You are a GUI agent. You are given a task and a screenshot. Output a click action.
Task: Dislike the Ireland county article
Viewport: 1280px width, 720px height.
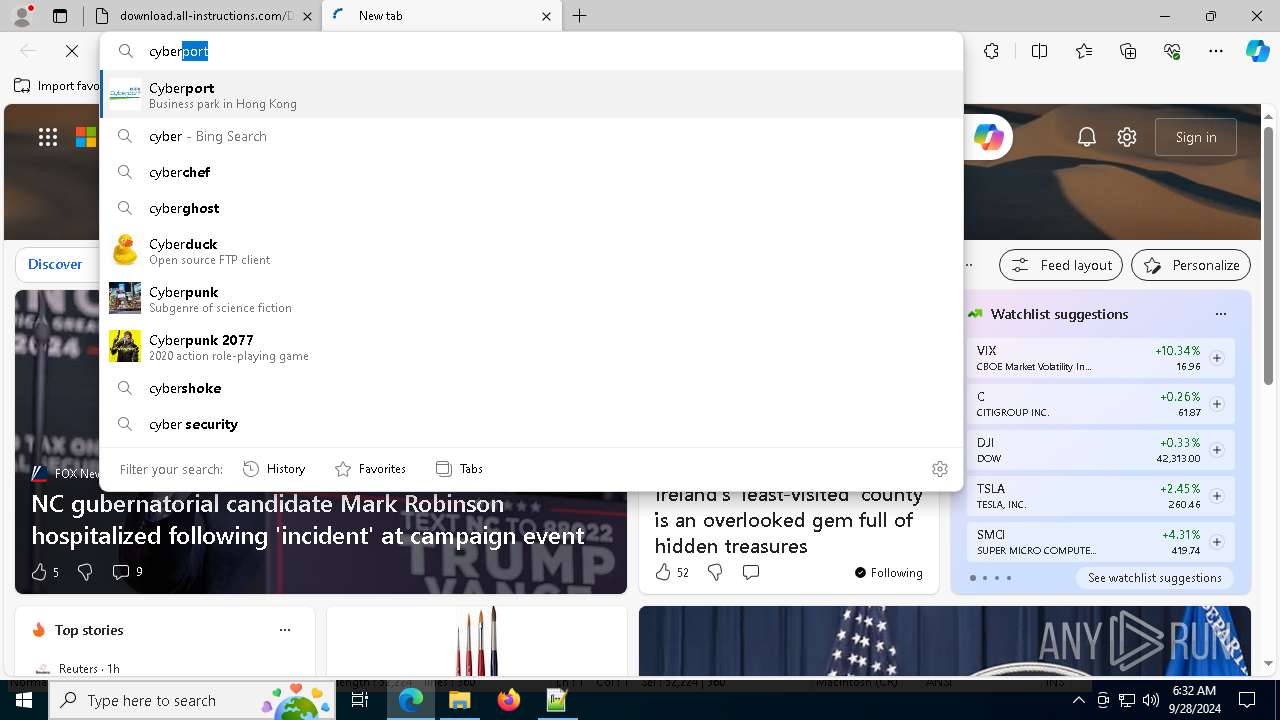click(x=715, y=572)
